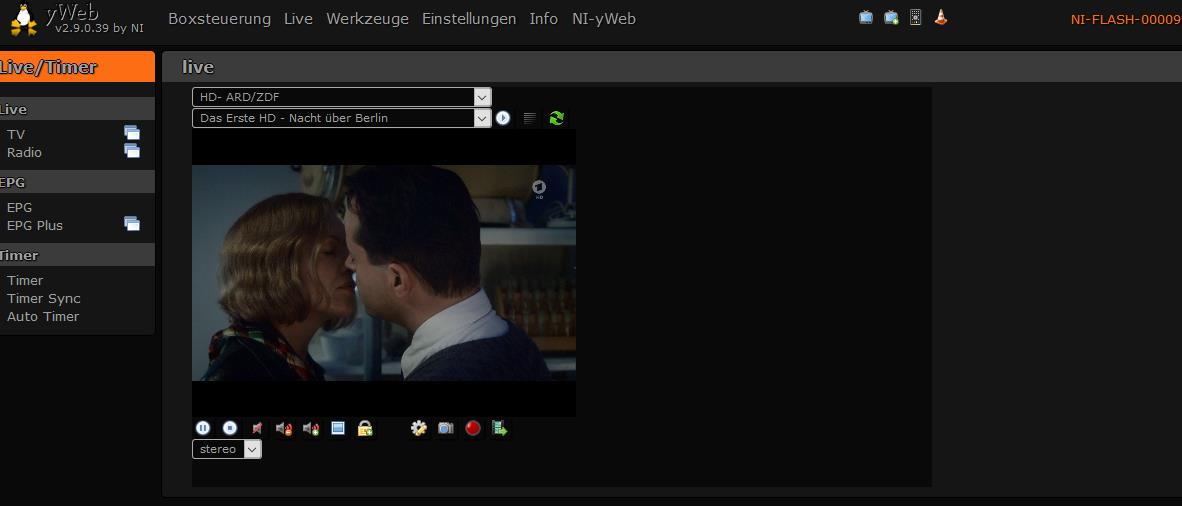Click the blue fullscreen display icon
This screenshot has height=506, width=1182.
pyautogui.click(x=338, y=428)
